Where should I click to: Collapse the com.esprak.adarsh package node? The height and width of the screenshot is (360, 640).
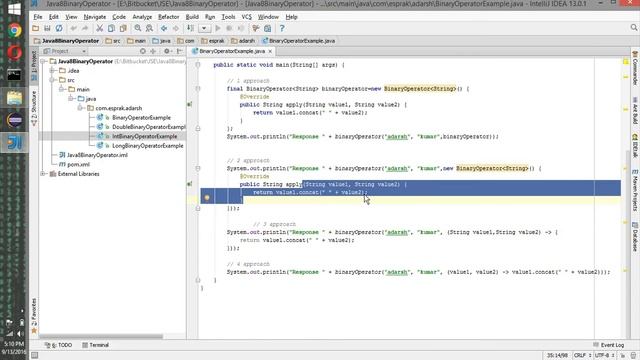(80, 108)
